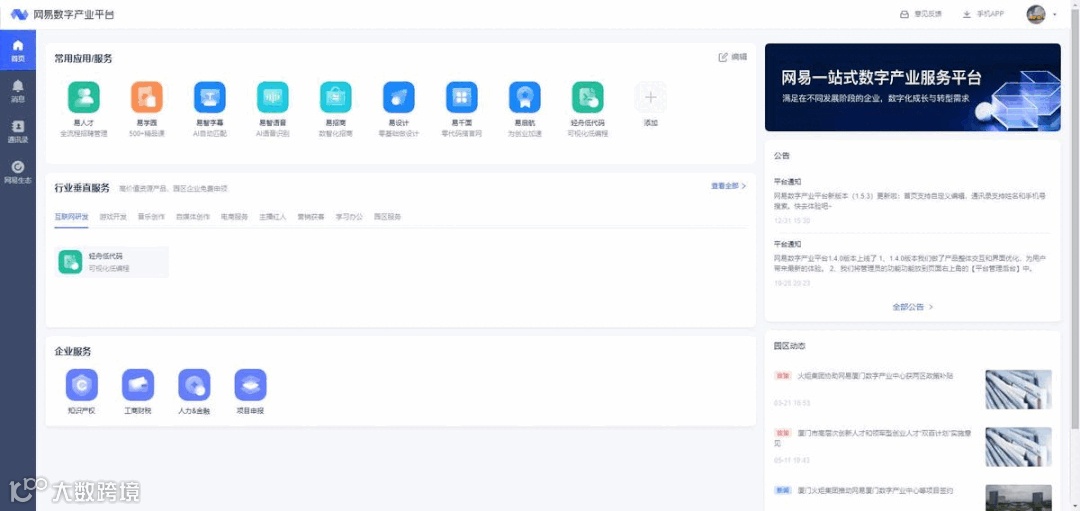This screenshot has width=1080, height=511.
Task: Click the 网易一站式数字产业服务平台 banner
Action: 913,87
